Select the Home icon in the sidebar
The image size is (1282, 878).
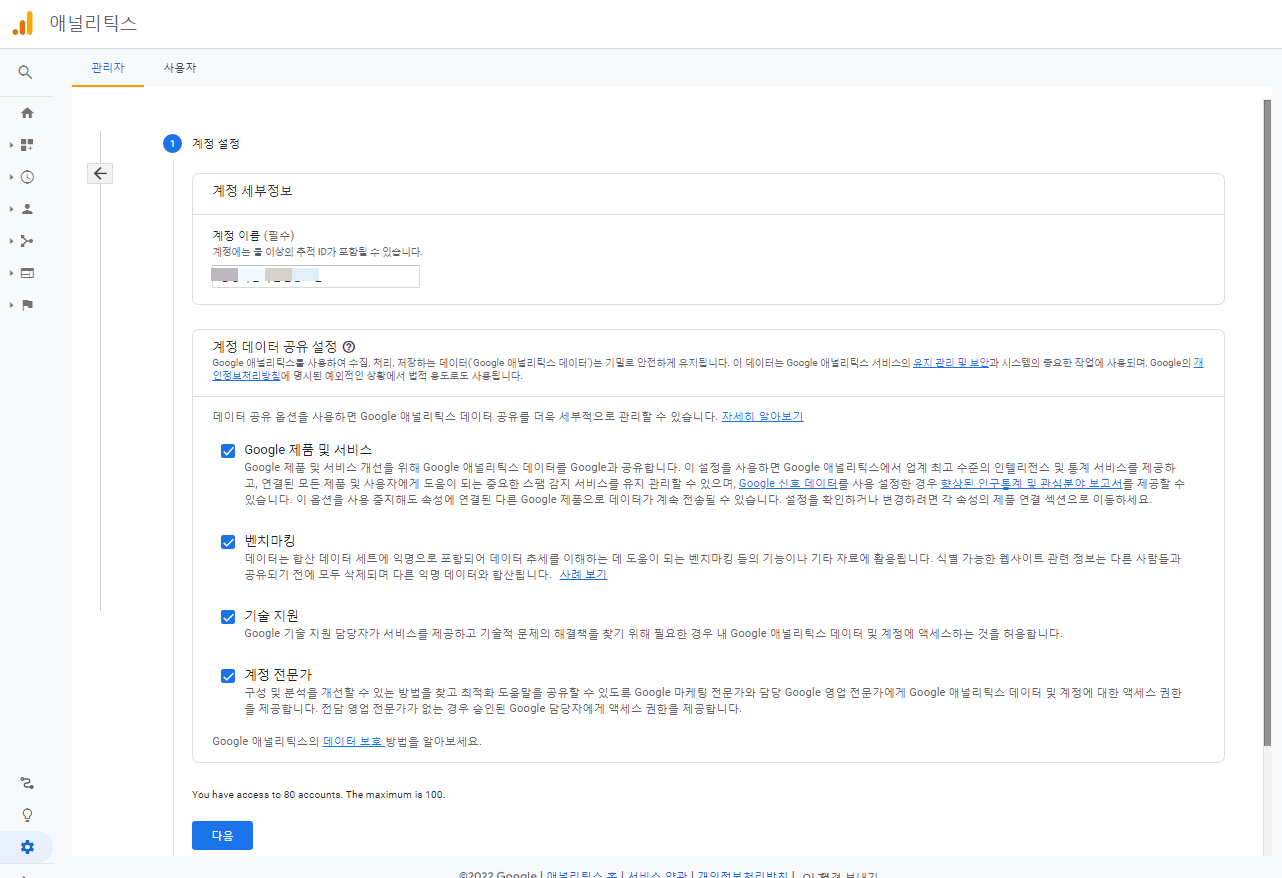pyautogui.click(x=27, y=112)
